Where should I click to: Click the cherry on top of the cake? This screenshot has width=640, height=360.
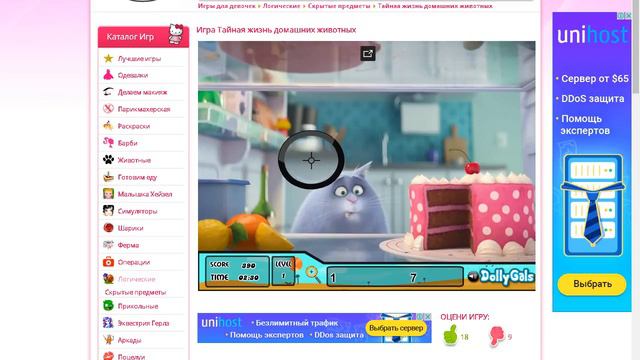pyautogui.click(x=472, y=167)
